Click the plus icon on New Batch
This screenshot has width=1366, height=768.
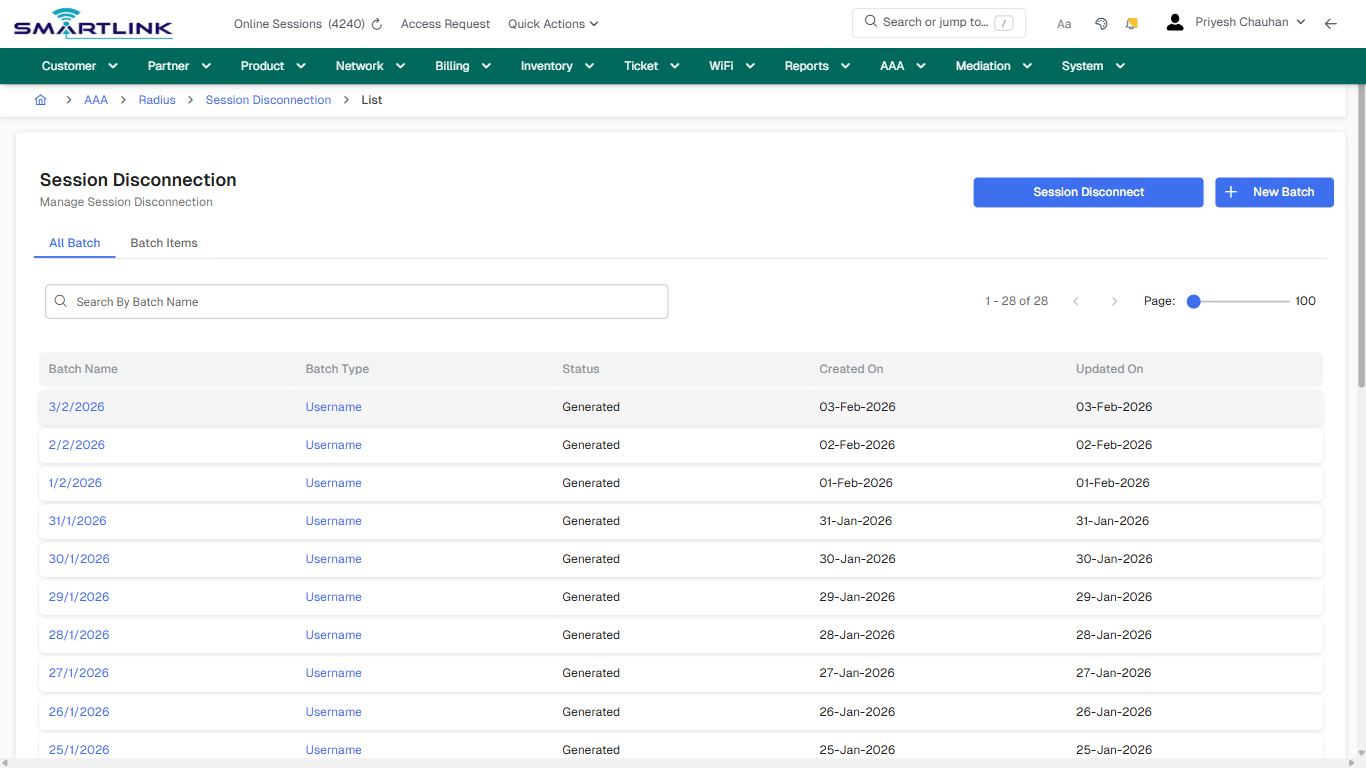(x=1230, y=192)
